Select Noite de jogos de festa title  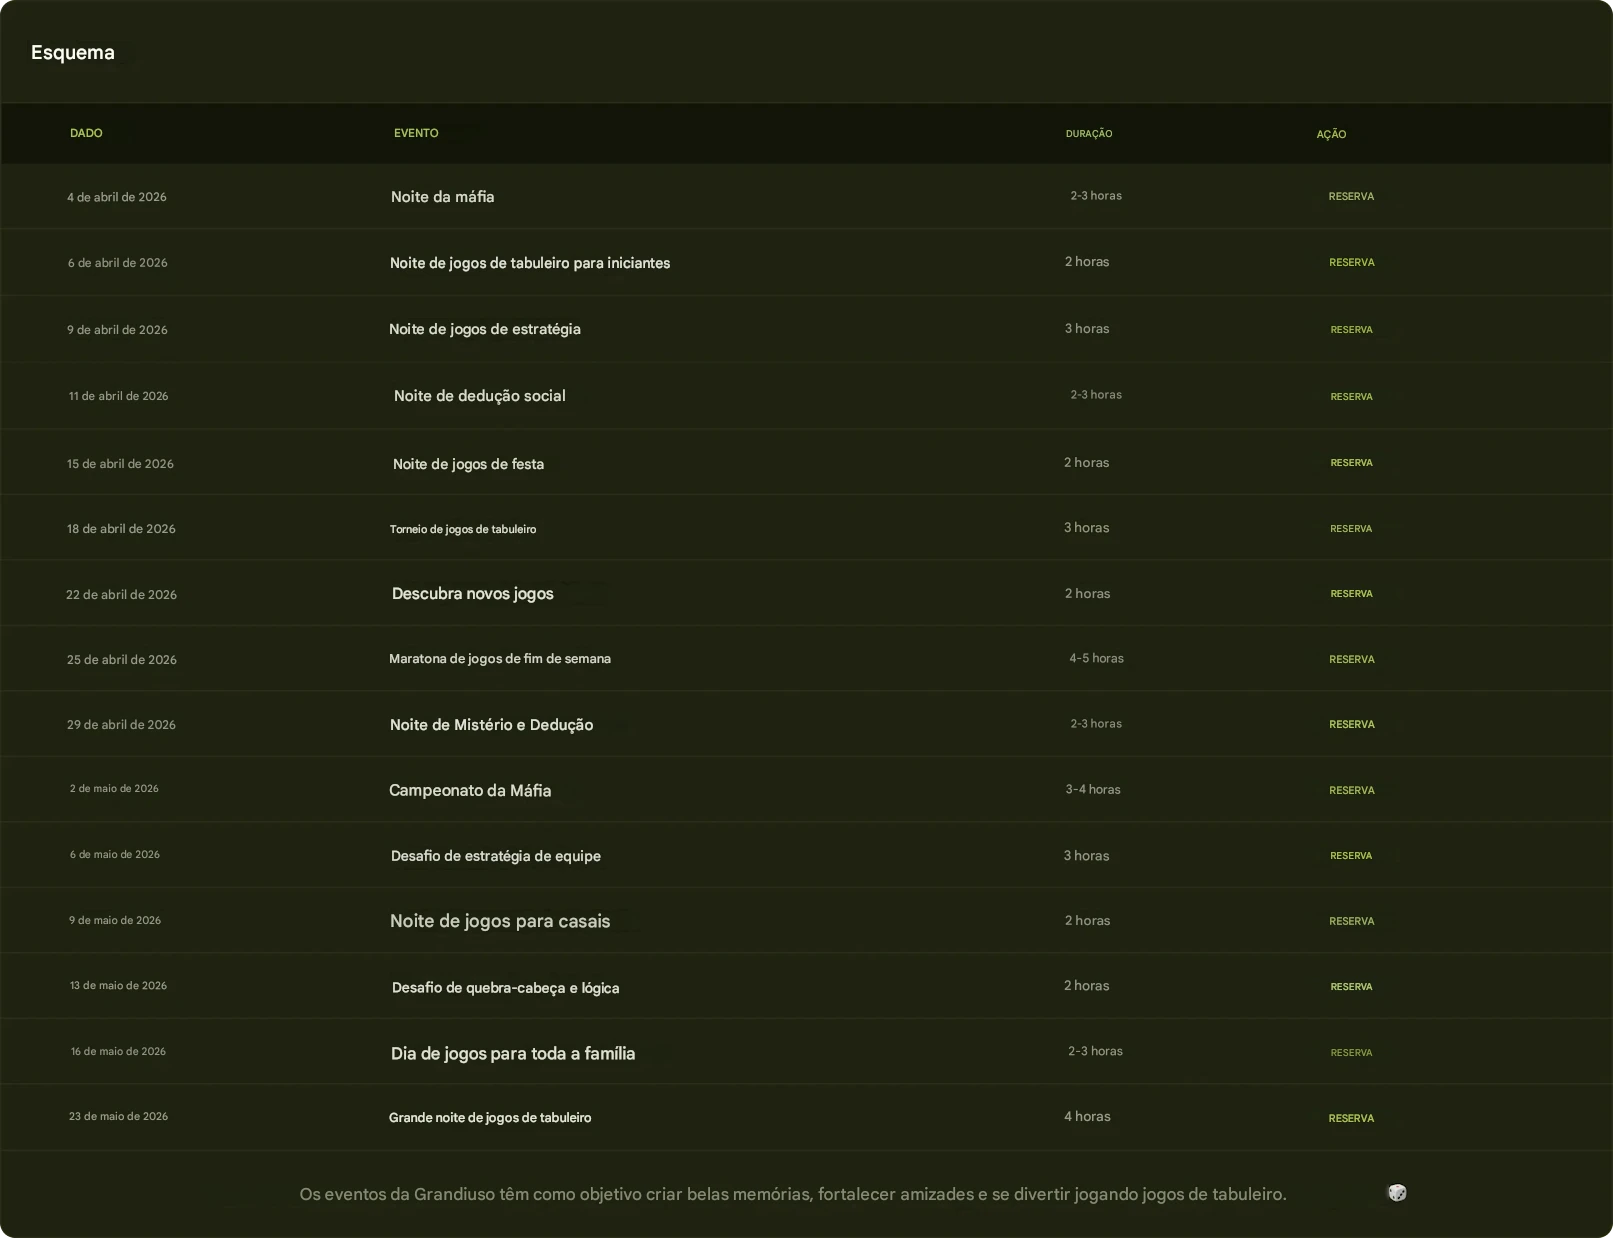coord(468,464)
